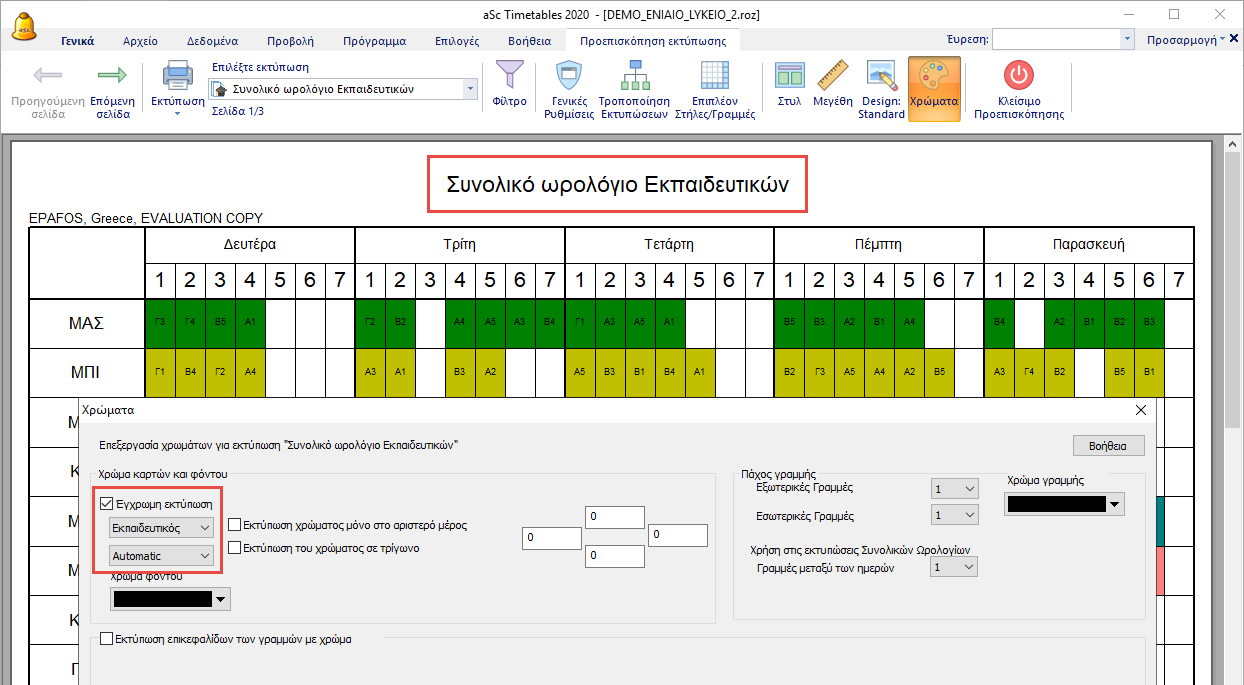Click the Εκτύπωση printer icon

pyautogui.click(x=177, y=77)
